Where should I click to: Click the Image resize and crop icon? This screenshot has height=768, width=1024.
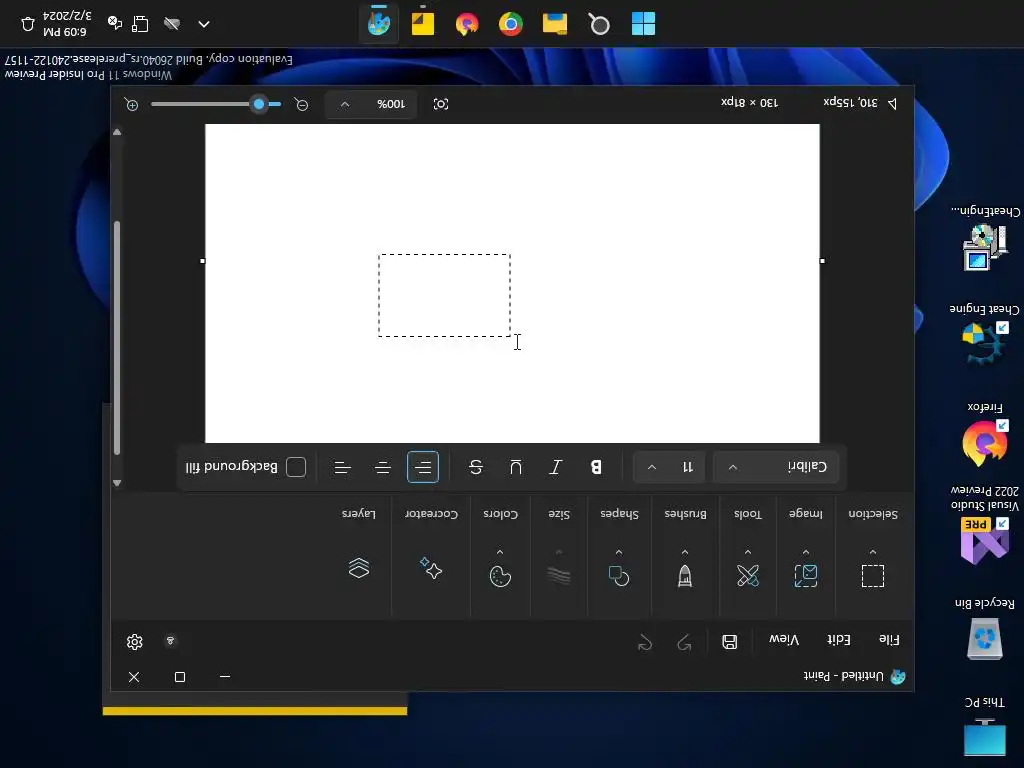point(805,575)
